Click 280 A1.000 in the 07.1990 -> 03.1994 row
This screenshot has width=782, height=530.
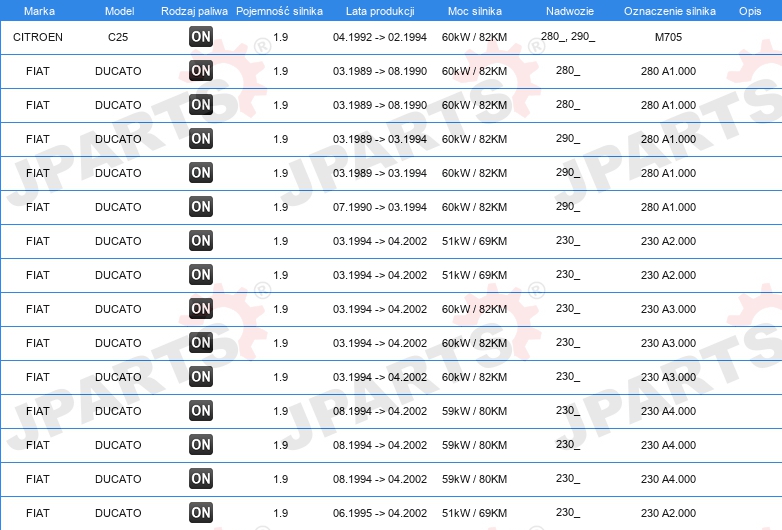(668, 207)
